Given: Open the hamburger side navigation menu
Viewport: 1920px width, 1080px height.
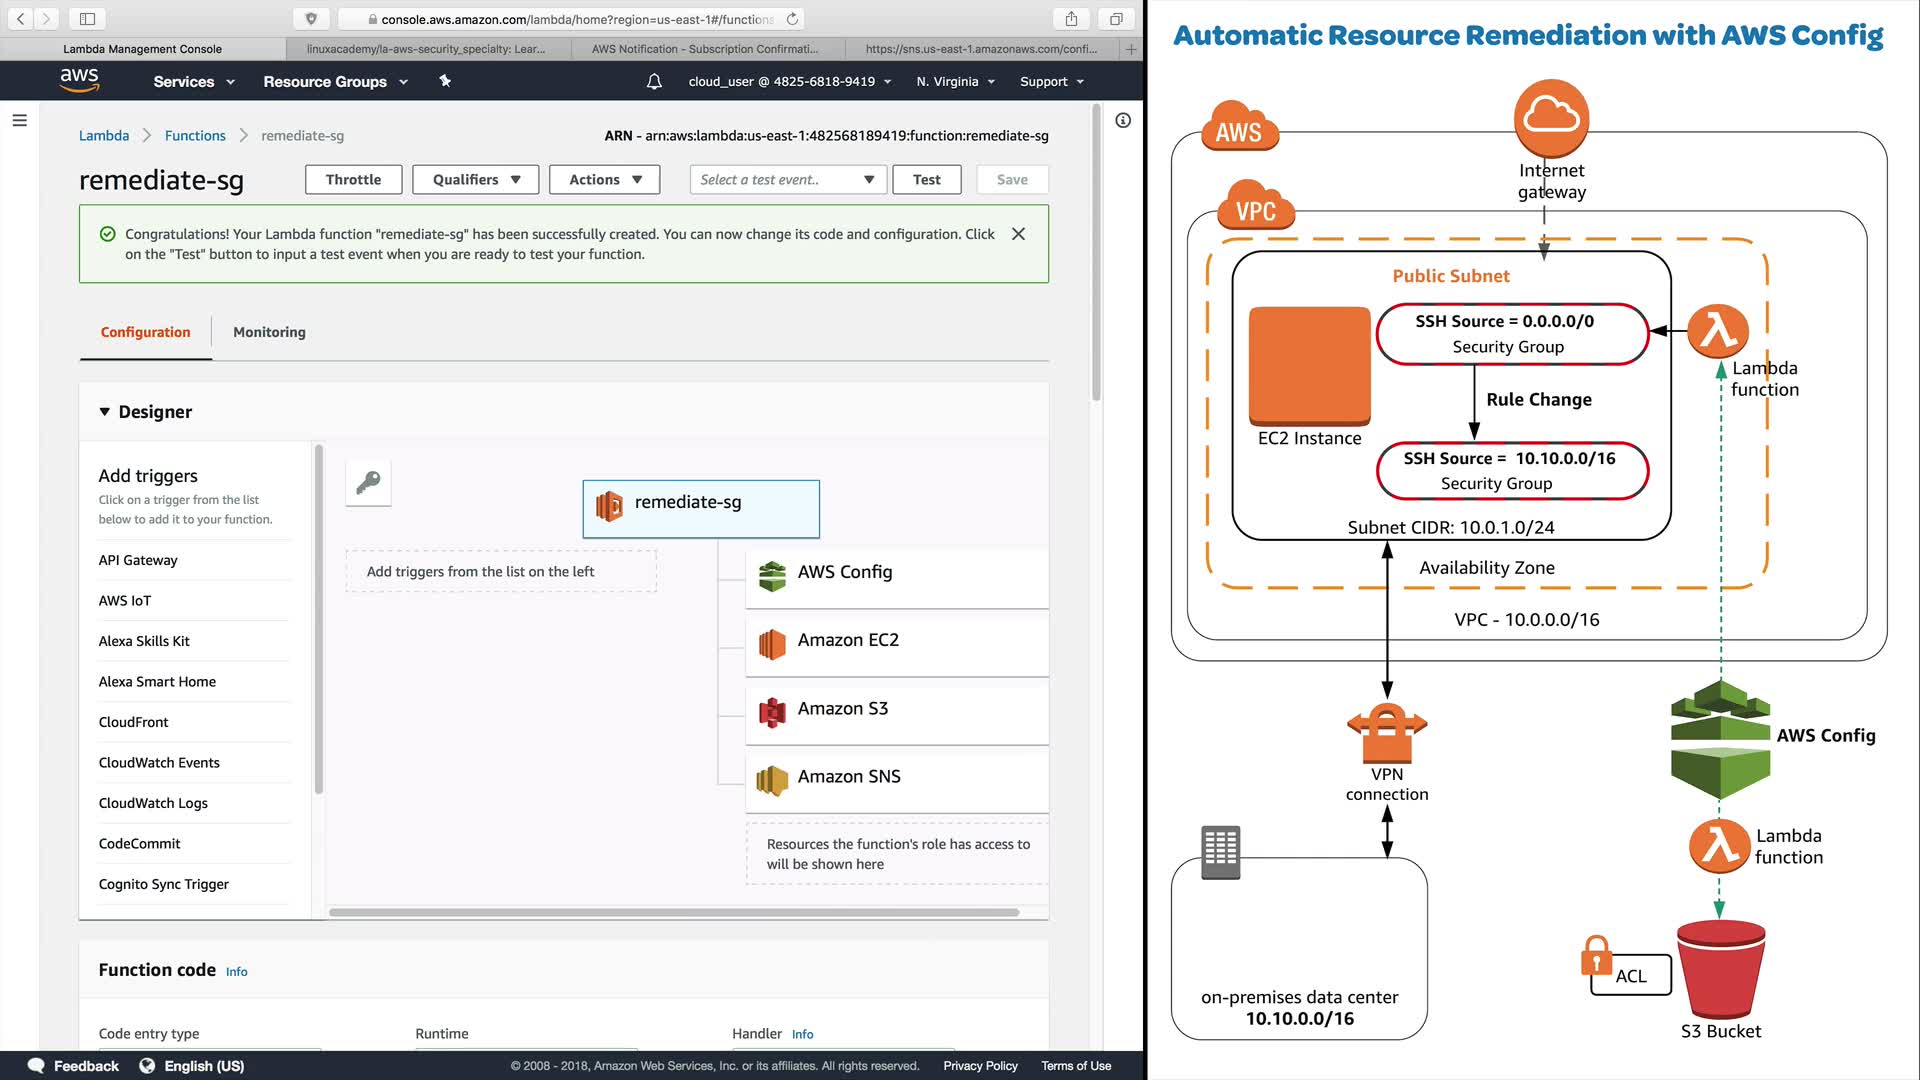Looking at the screenshot, I should [x=19, y=120].
